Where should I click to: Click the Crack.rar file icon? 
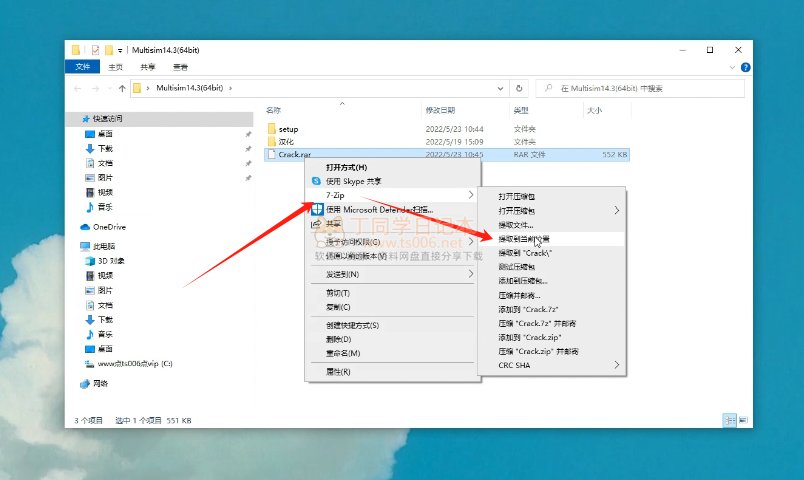pos(272,154)
